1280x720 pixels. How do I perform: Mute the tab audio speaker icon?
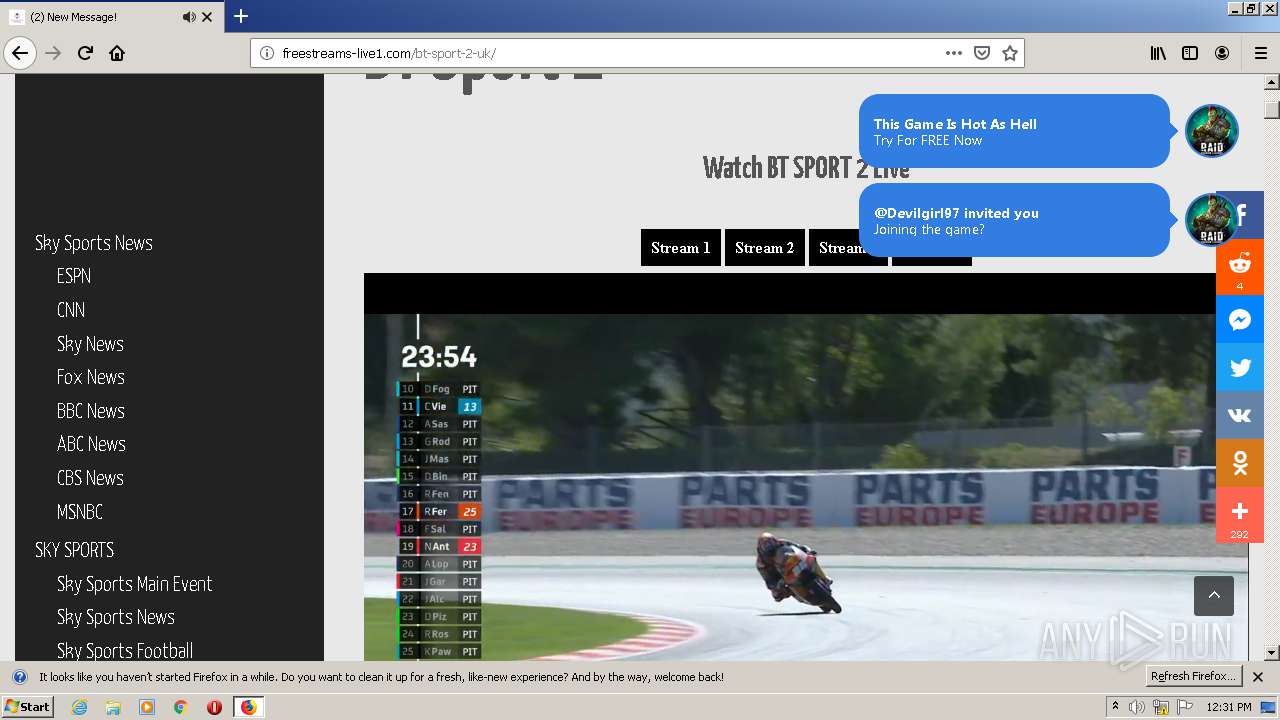coord(189,17)
